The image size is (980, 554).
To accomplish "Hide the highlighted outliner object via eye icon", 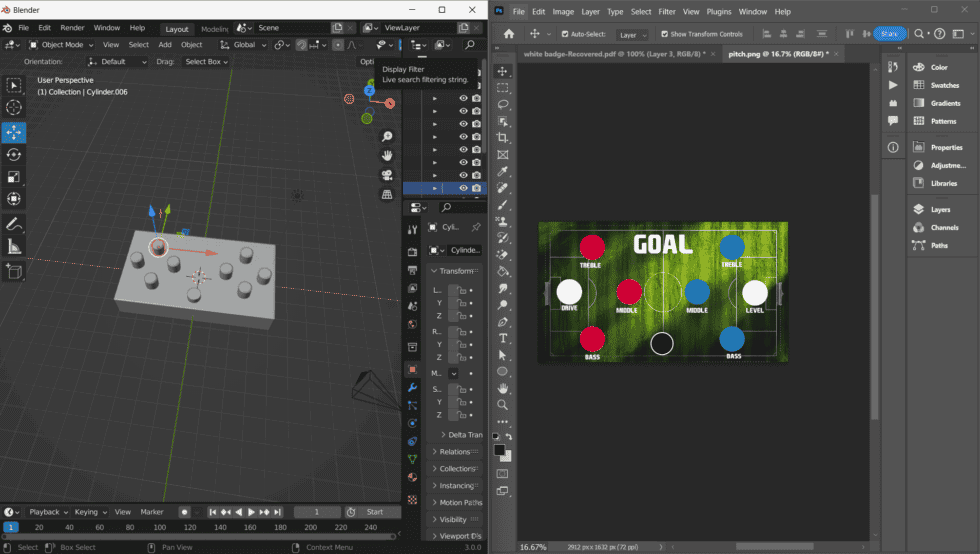I will (463, 188).
